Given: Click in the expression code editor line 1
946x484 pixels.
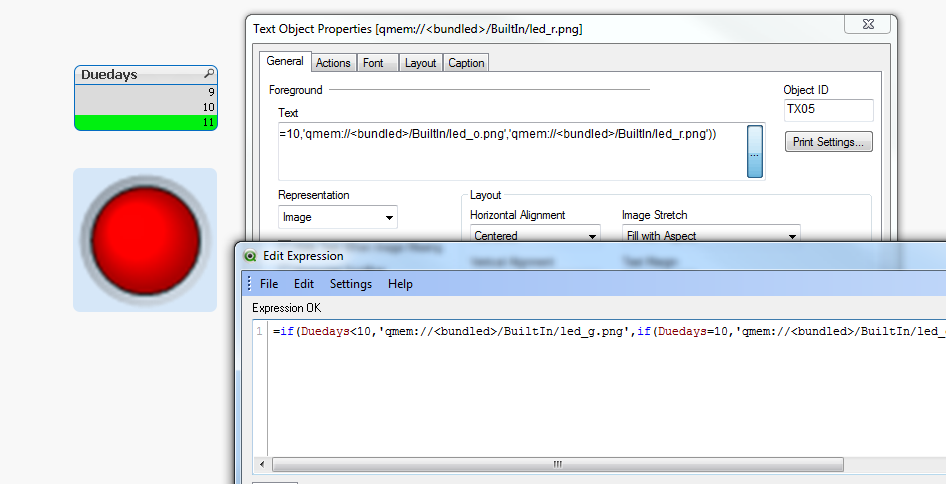Looking at the screenshot, I should point(607,331).
